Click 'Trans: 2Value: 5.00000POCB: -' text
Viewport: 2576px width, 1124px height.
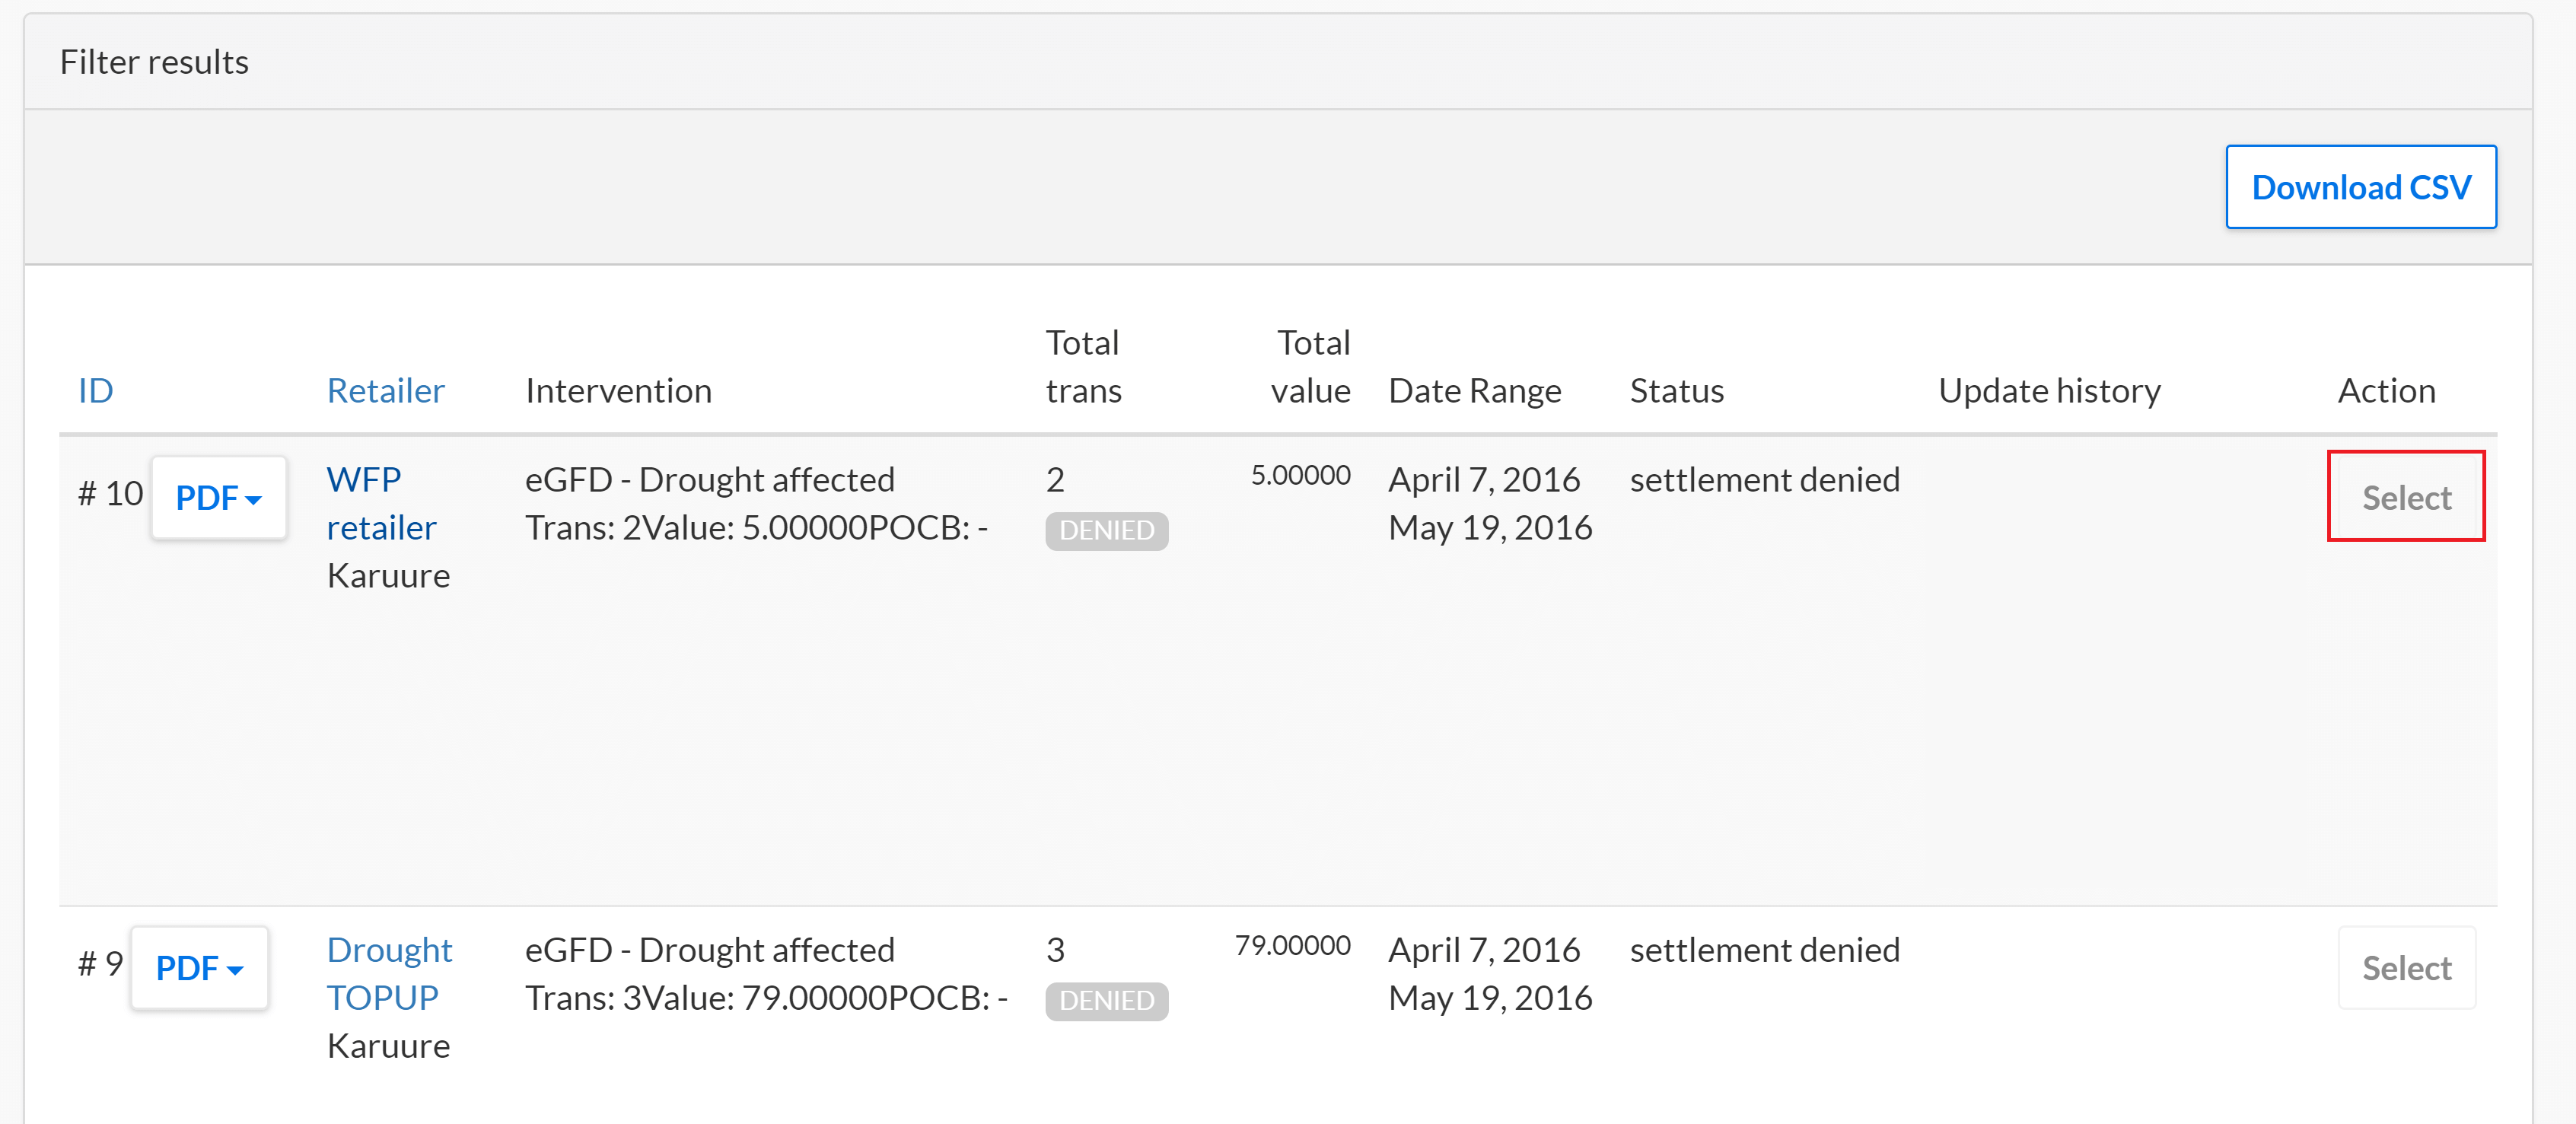[756, 527]
